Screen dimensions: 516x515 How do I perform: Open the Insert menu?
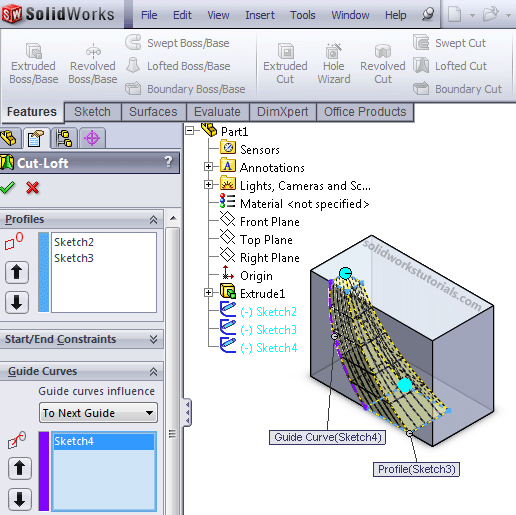(260, 15)
